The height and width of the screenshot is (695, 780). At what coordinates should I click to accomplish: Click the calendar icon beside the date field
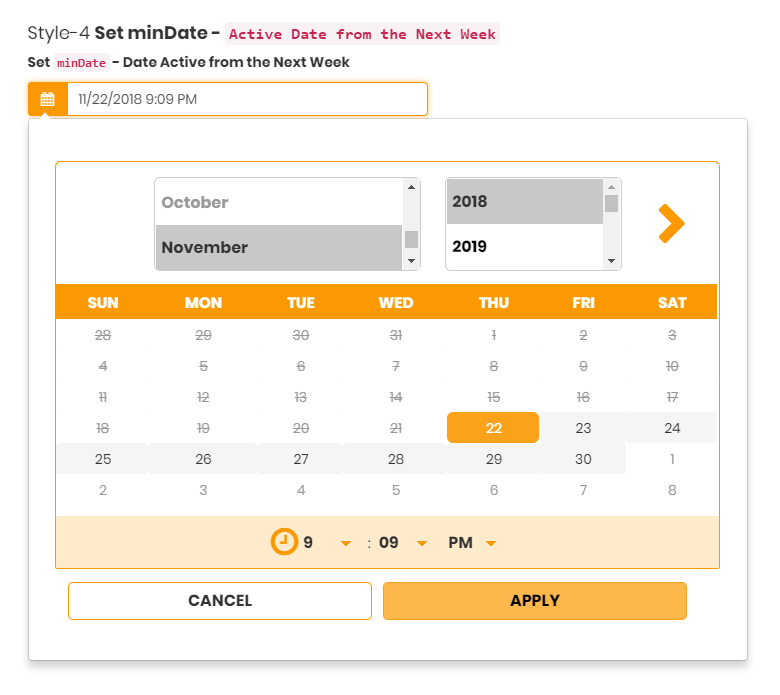pos(47,99)
